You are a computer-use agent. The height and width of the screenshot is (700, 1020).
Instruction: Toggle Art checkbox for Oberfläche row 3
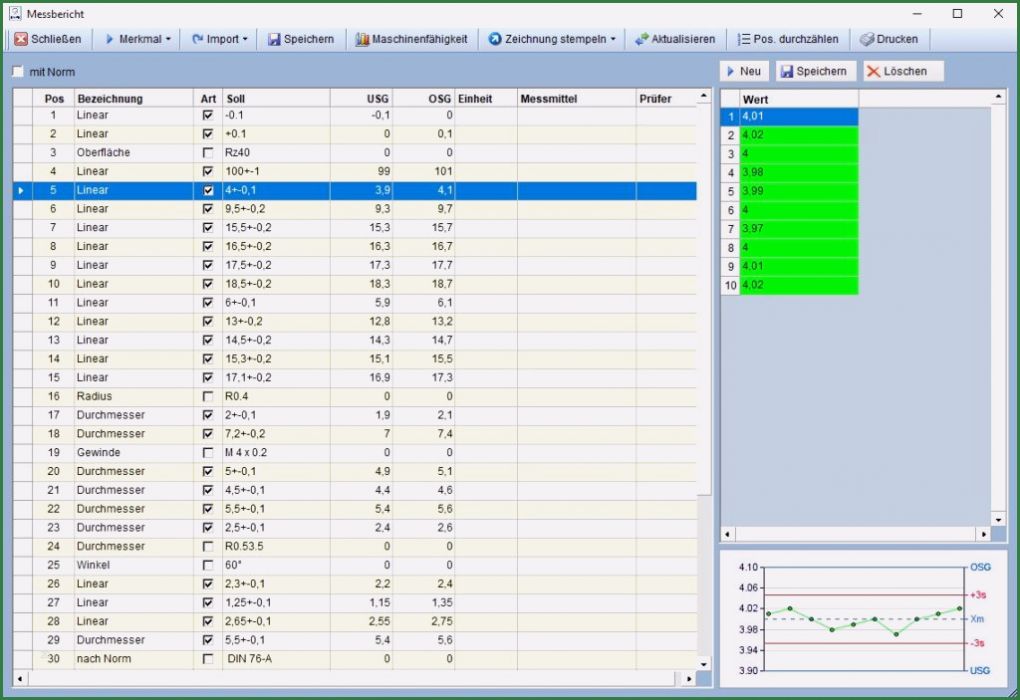pyautogui.click(x=208, y=153)
